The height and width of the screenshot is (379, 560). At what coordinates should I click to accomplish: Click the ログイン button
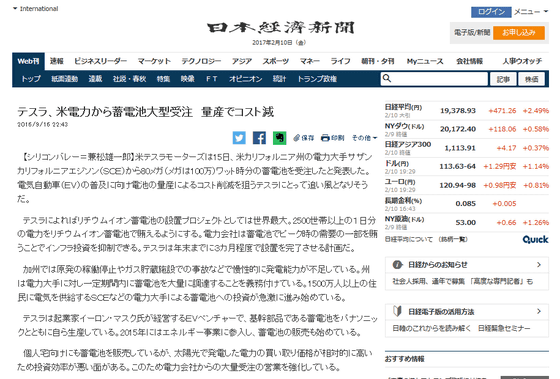coord(491,12)
